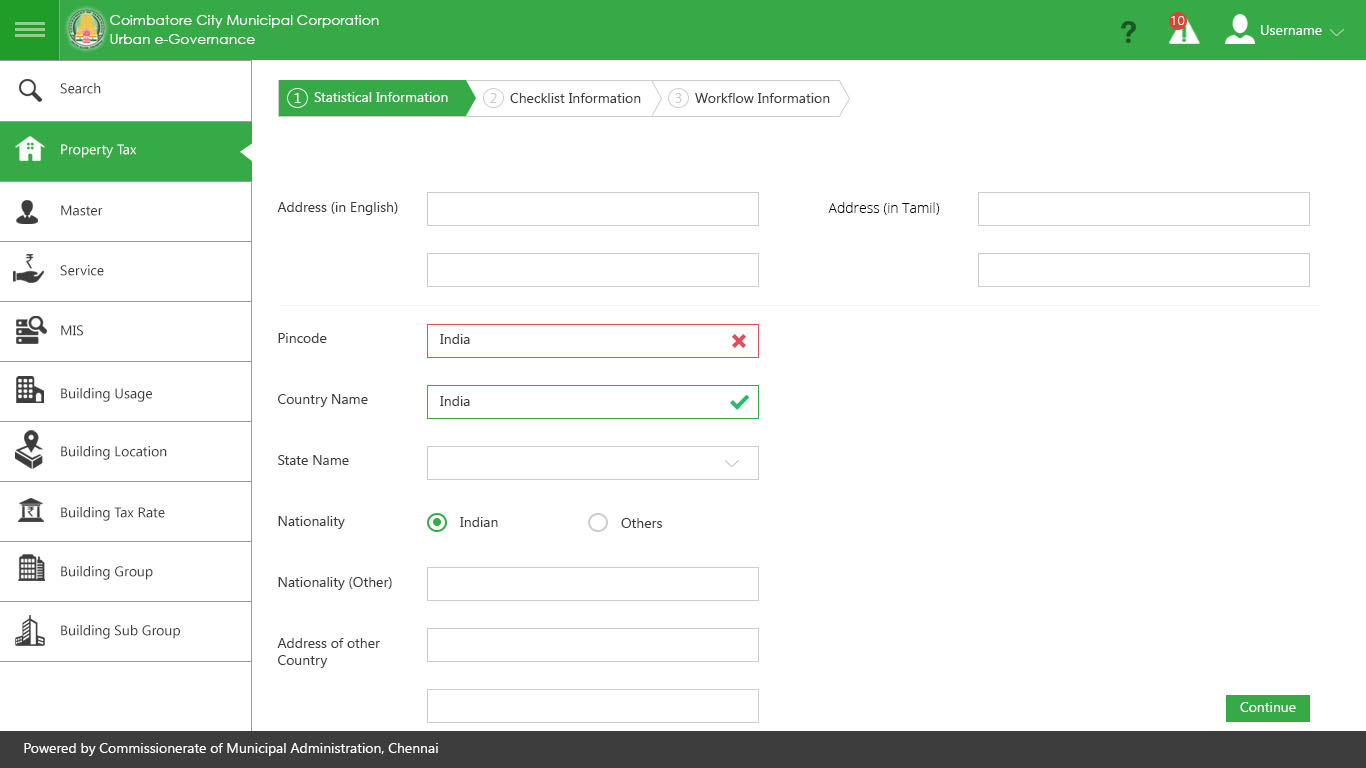Go to Checklist Information step

[563, 98]
